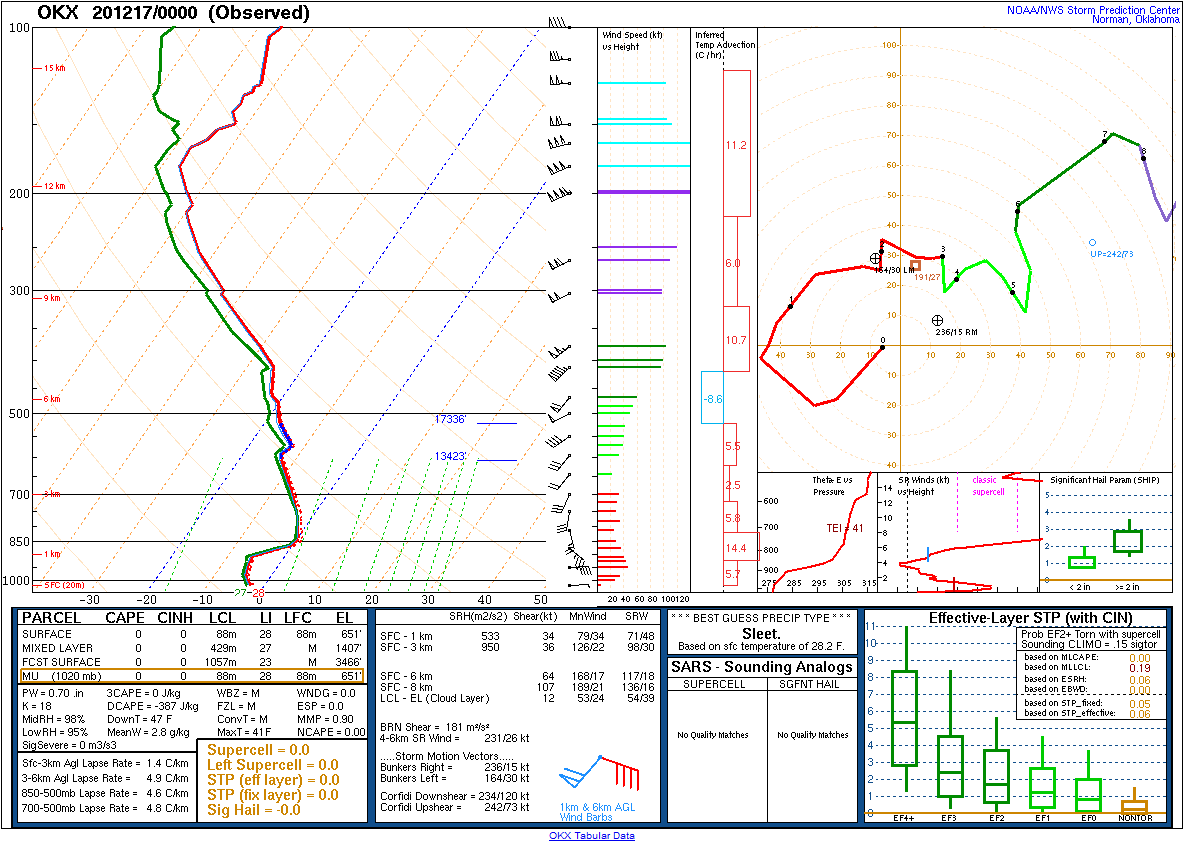Click the LCL - EL (Cloud Layer) row

[517, 698]
